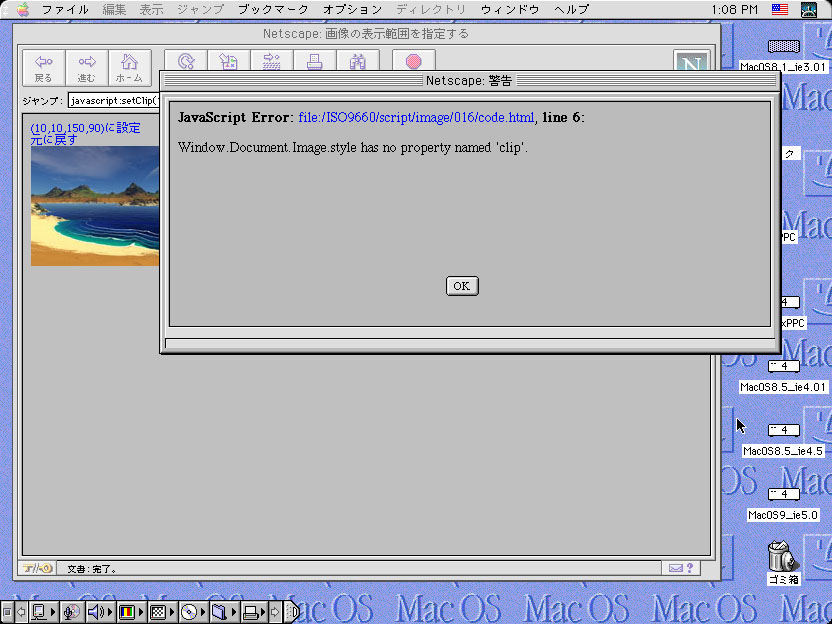Click the 'has no property named clip' message
This screenshot has height=624, width=832.
353,148
